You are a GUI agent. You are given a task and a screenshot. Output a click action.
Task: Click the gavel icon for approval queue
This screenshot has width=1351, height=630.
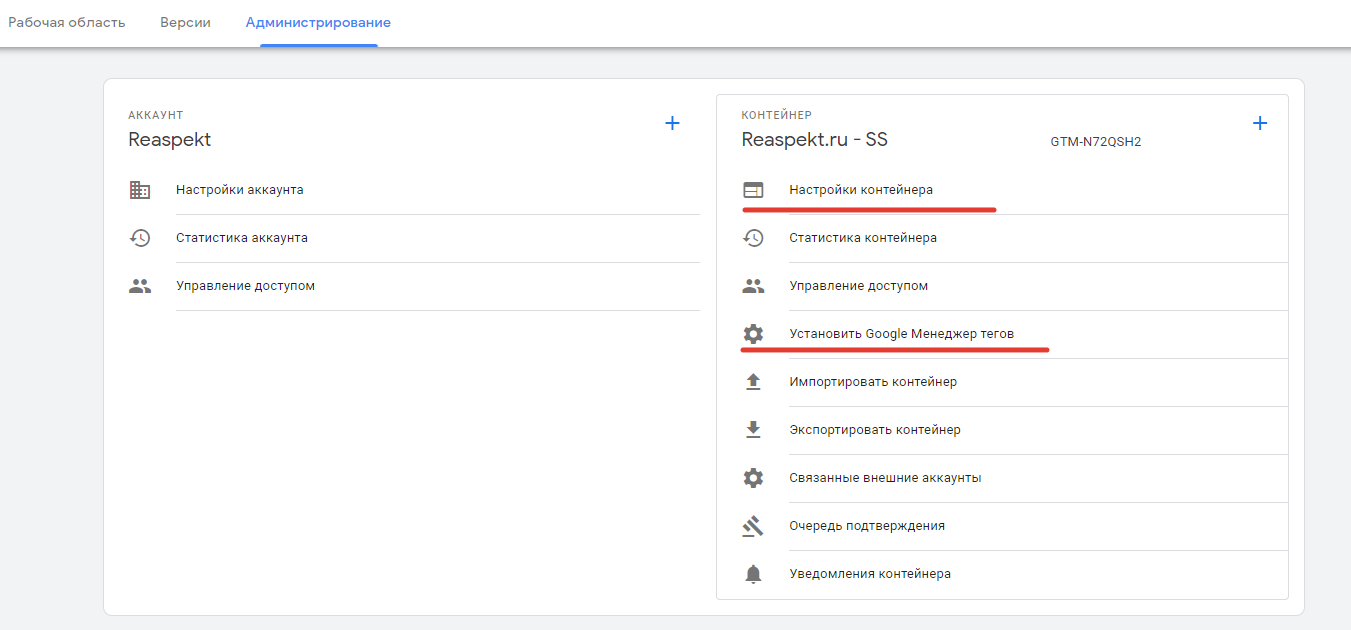[753, 526]
